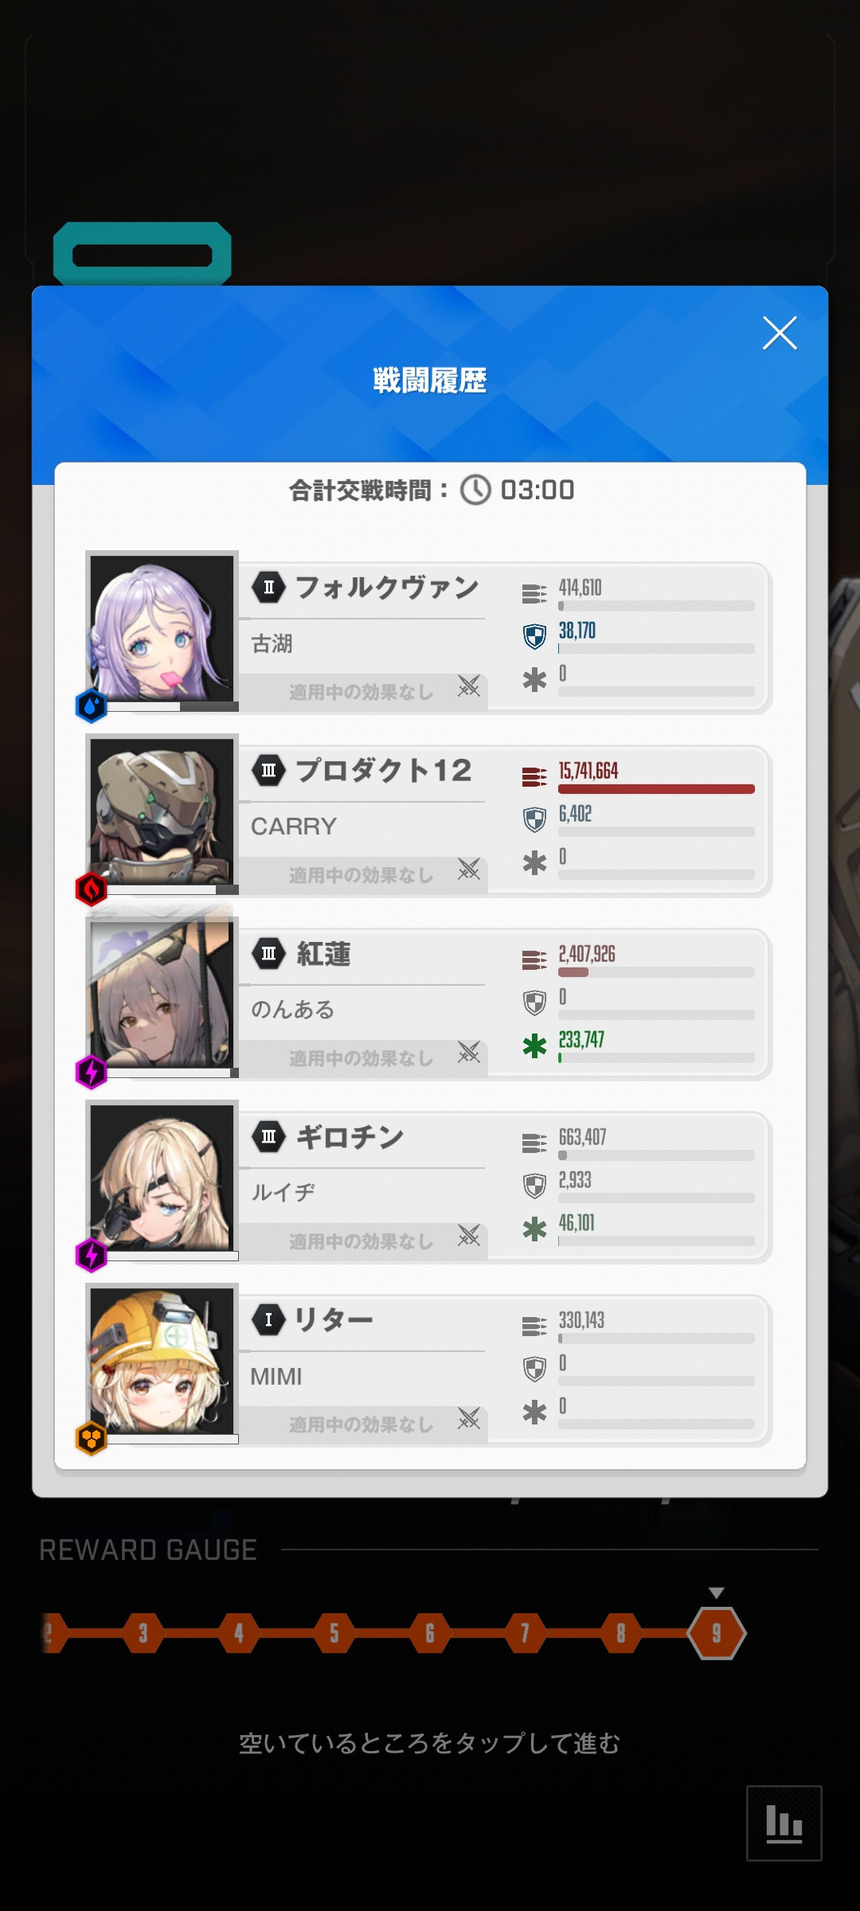The height and width of the screenshot is (1911, 860).
Task: Select reward gauge stage 9 marker
Action: [716, 1633]
